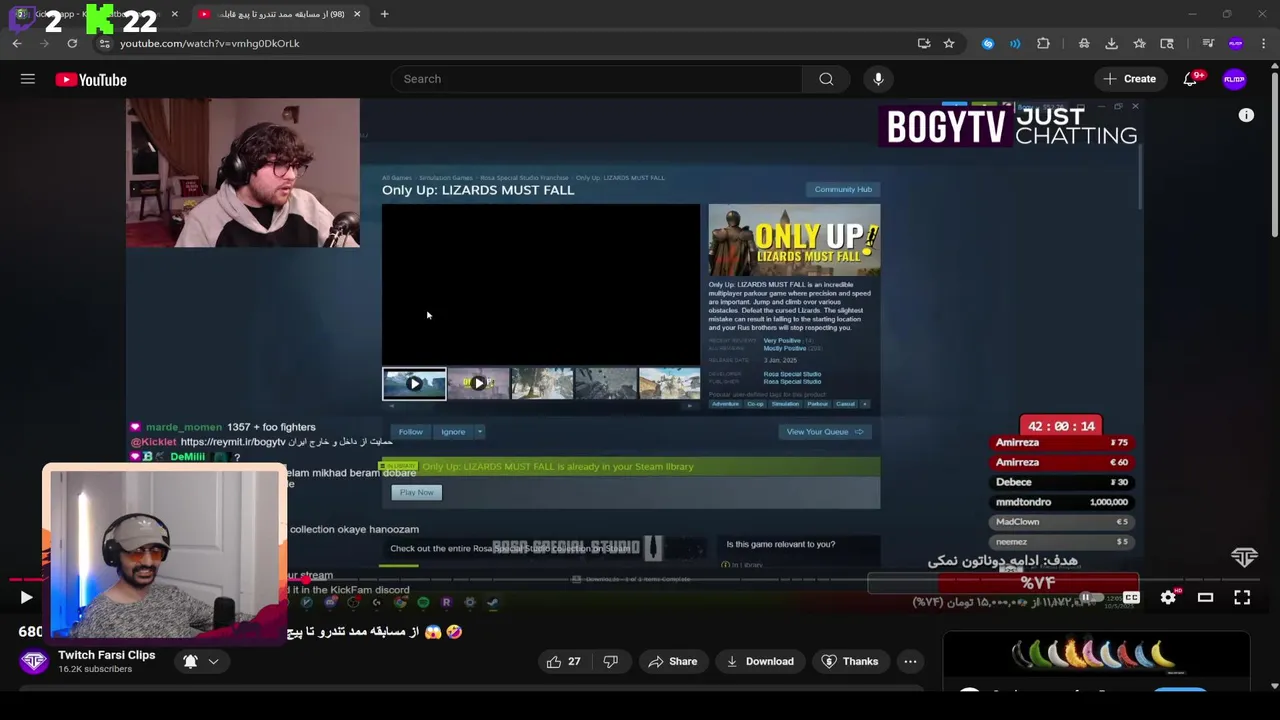This screenshot has height=720, width=1280.
Task: Toggle closed captions CC button
Action: point(1131,597)
